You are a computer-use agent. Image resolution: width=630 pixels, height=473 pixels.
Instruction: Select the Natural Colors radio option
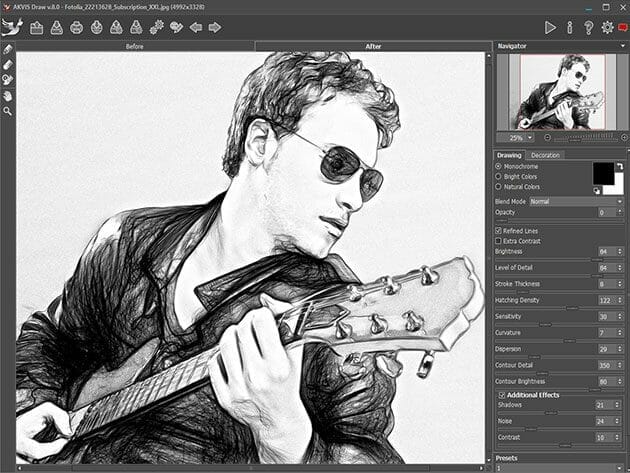(x=499, y=186)
